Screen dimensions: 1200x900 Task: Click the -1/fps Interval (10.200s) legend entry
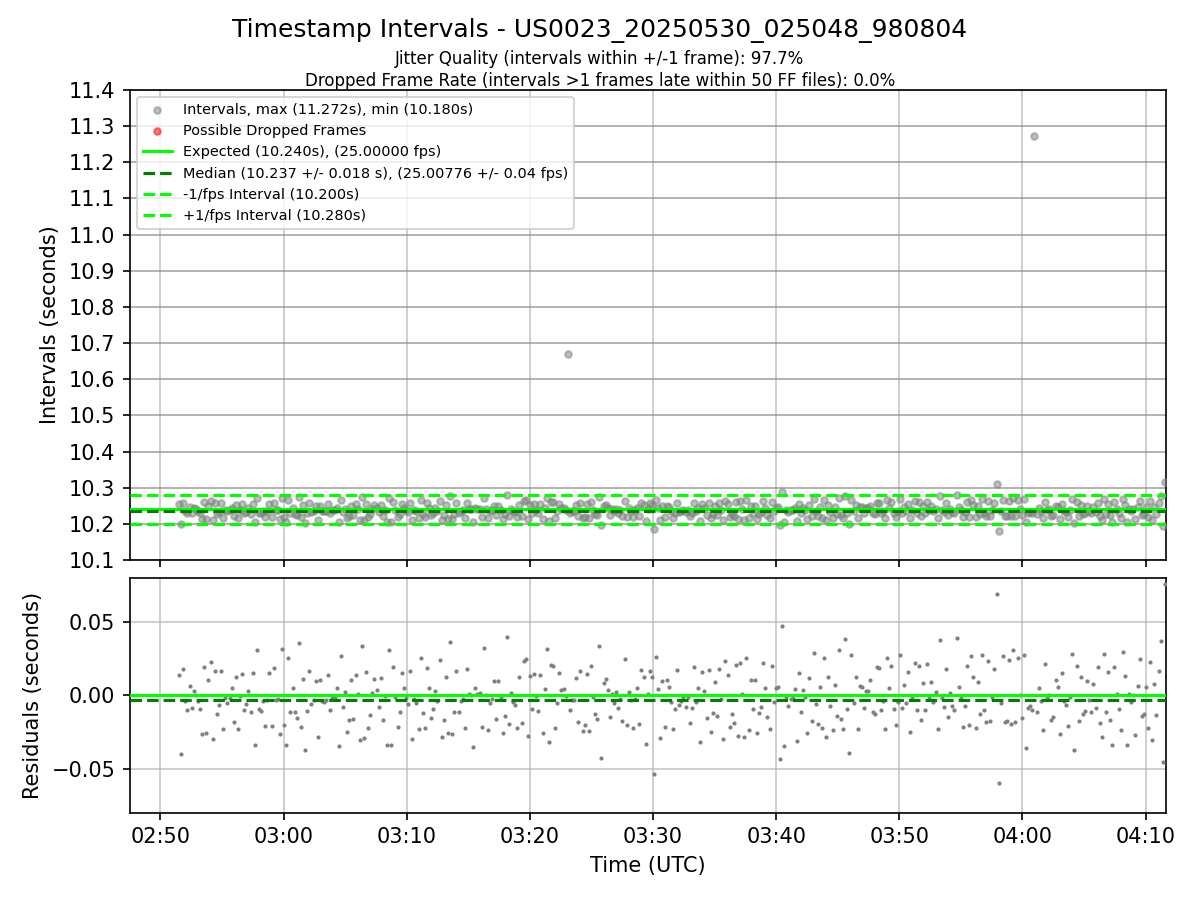click(x=271, y=193)
